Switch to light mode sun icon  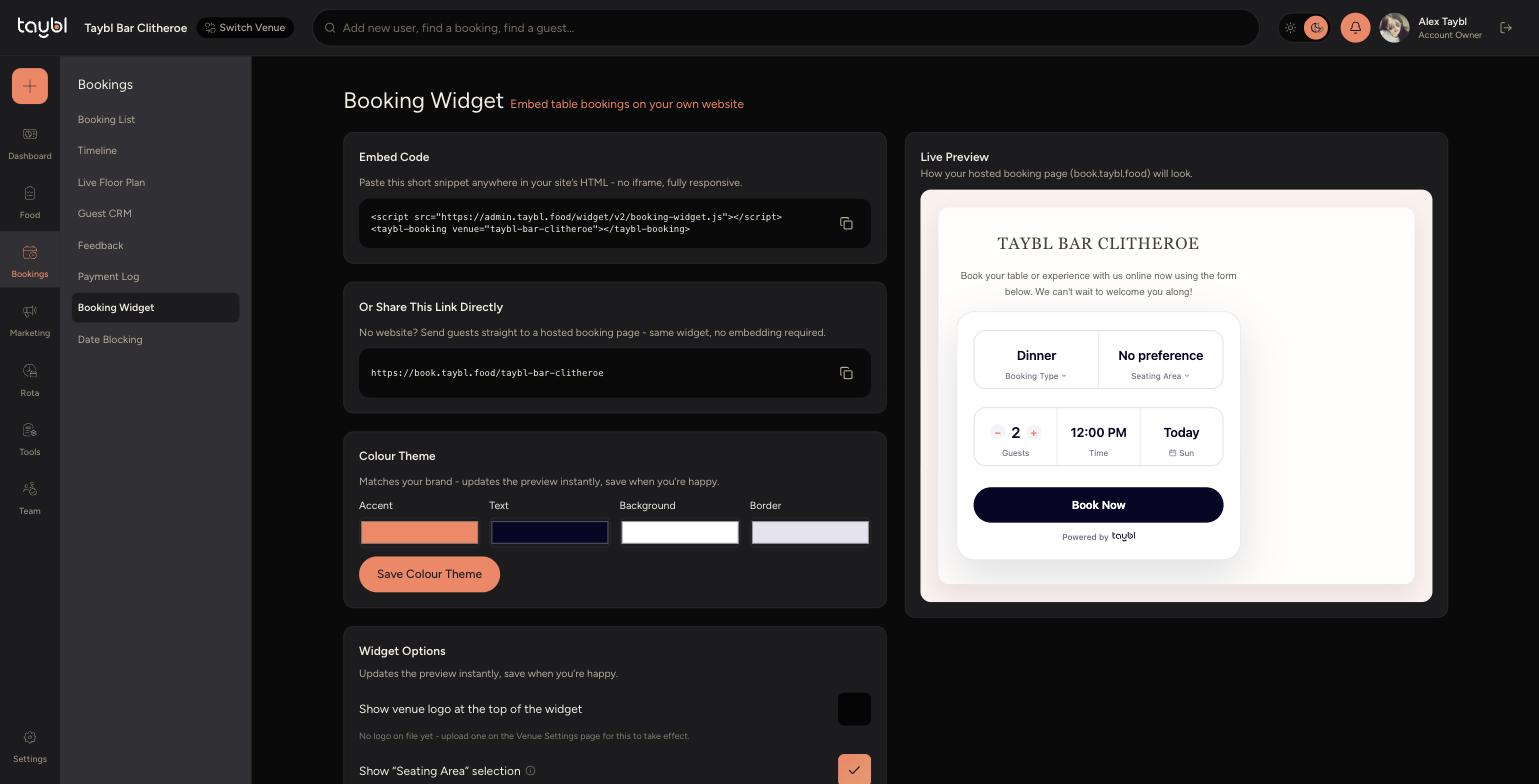[x=1290, y=28]
